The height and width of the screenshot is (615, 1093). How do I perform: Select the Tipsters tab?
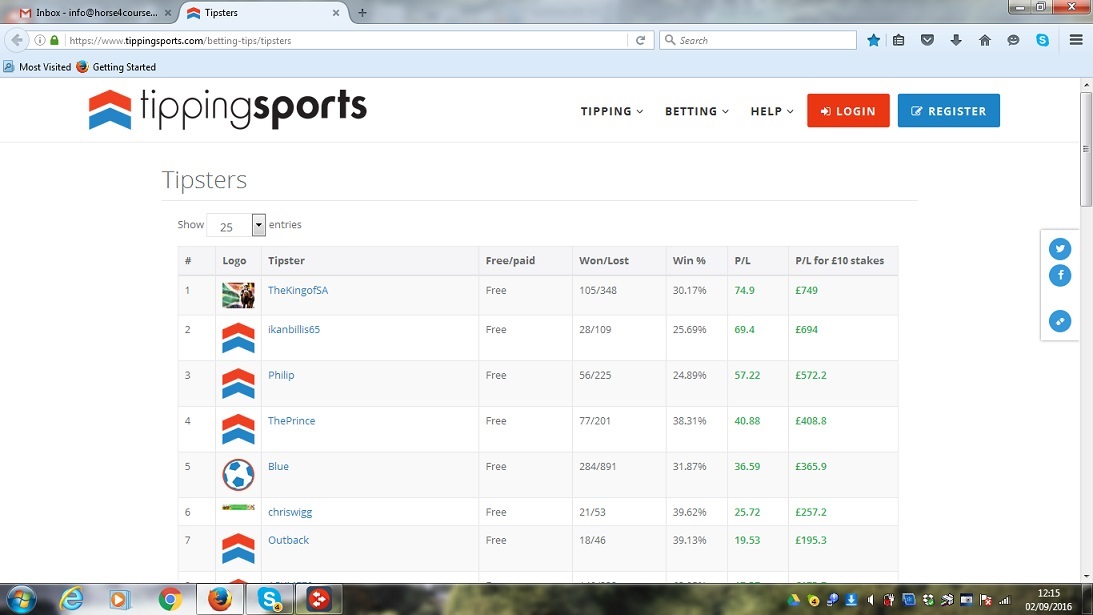pos(263,13)
